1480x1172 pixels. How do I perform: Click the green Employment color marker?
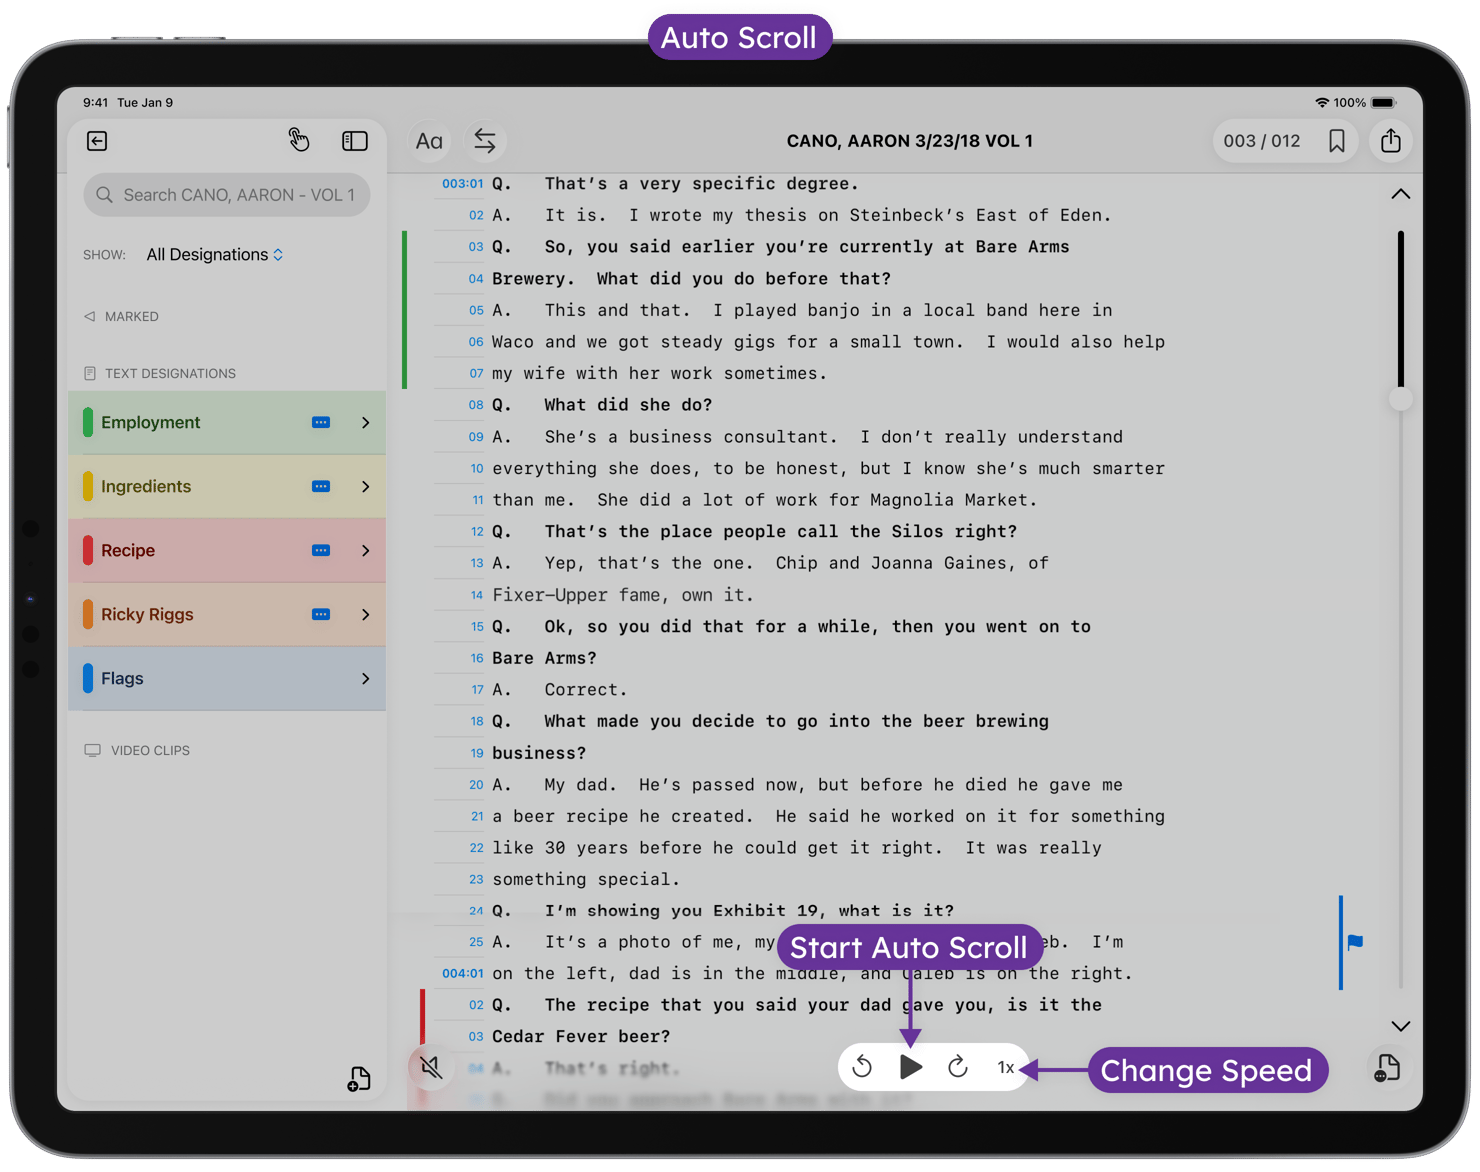pyautogui.click(x=88, y=423)
